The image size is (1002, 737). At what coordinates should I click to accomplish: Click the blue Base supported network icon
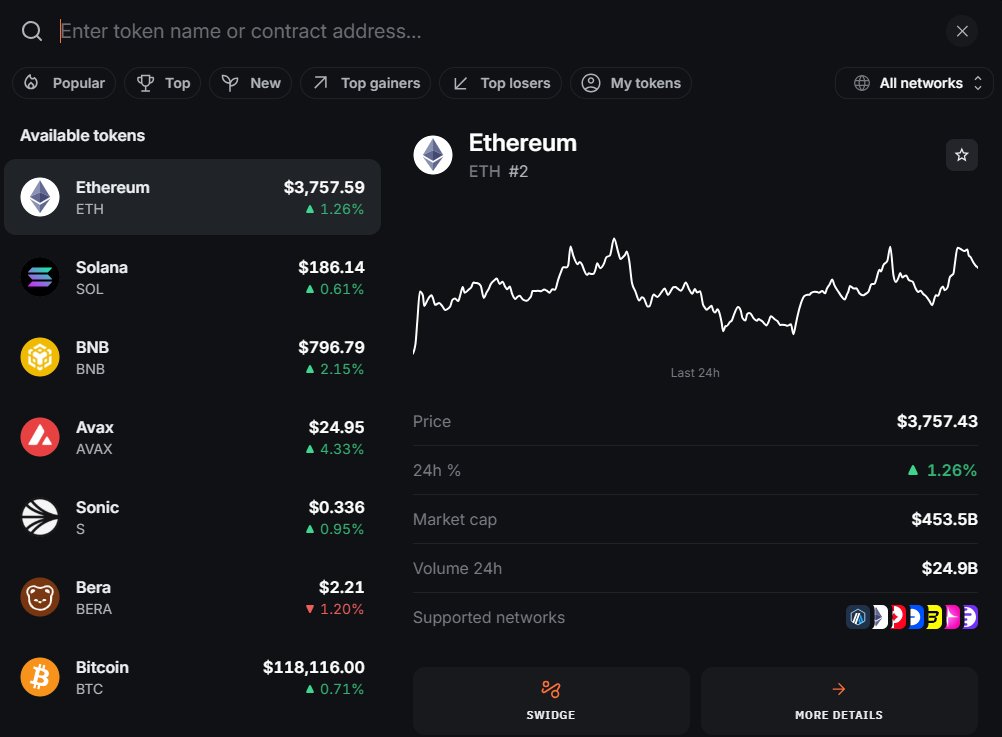point(916,617)
